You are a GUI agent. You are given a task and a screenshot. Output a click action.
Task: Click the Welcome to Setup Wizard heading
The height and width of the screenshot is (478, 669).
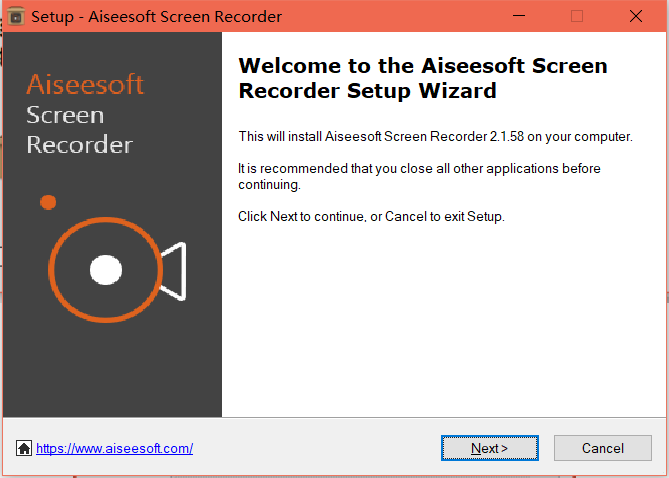pos(423,78)
